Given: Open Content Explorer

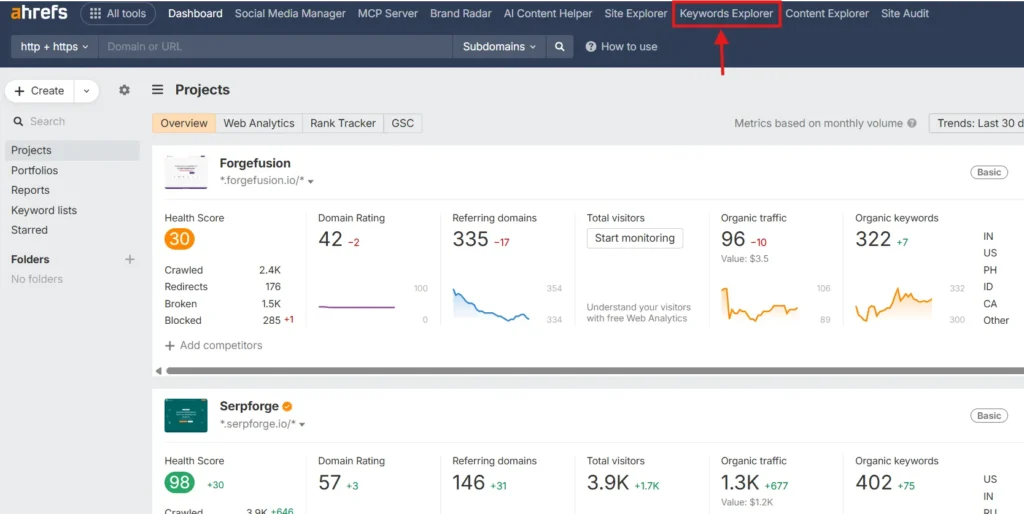Looking at the screenshot, I should (x=827, y=13).
